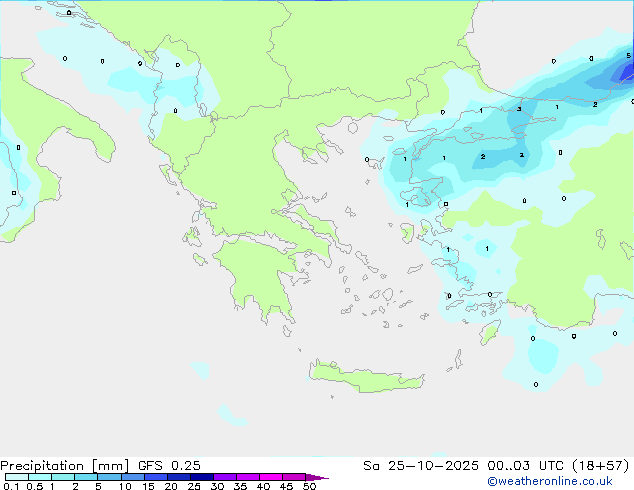
Task: Select the 2–5 mm legend swatch
Action: (x=86, y=477)
